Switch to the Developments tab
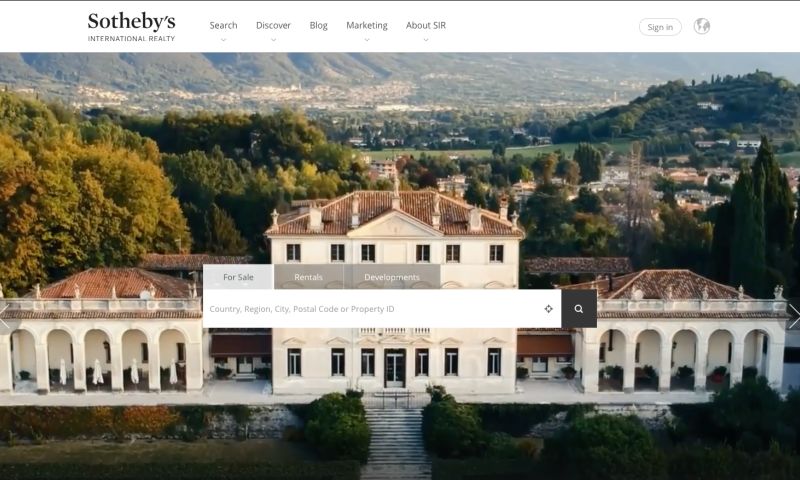This screenshot has height=480, width=800. coord(392,277)
